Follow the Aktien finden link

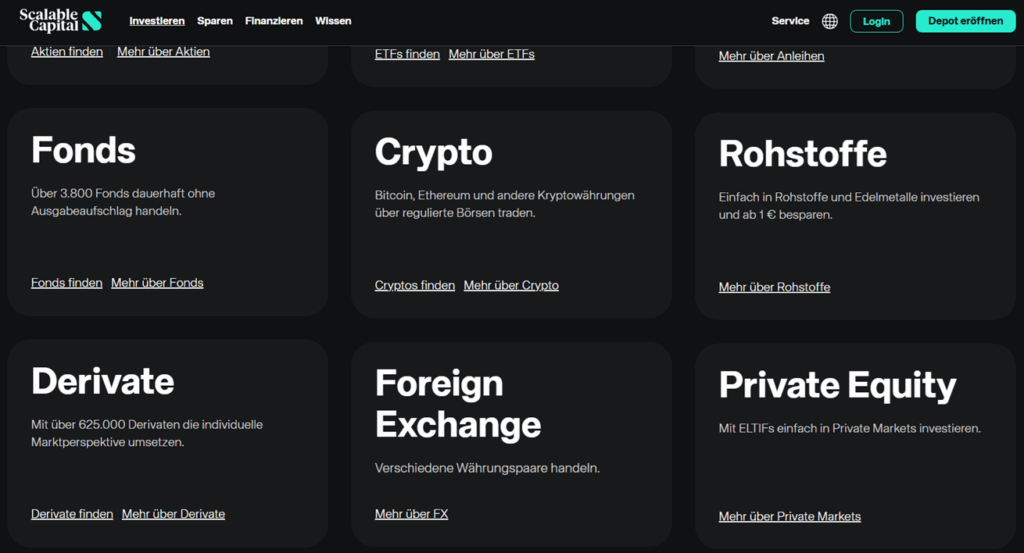pos(67,52)
